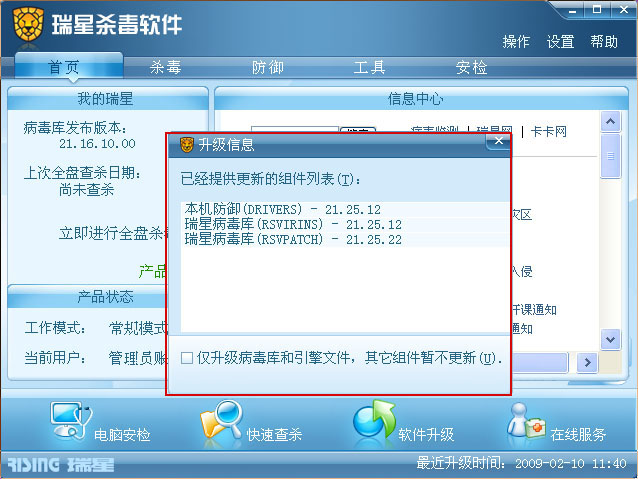Click the 最近升级时间 status text
Viewport: 638px width, 479px height.
point(521,463)
